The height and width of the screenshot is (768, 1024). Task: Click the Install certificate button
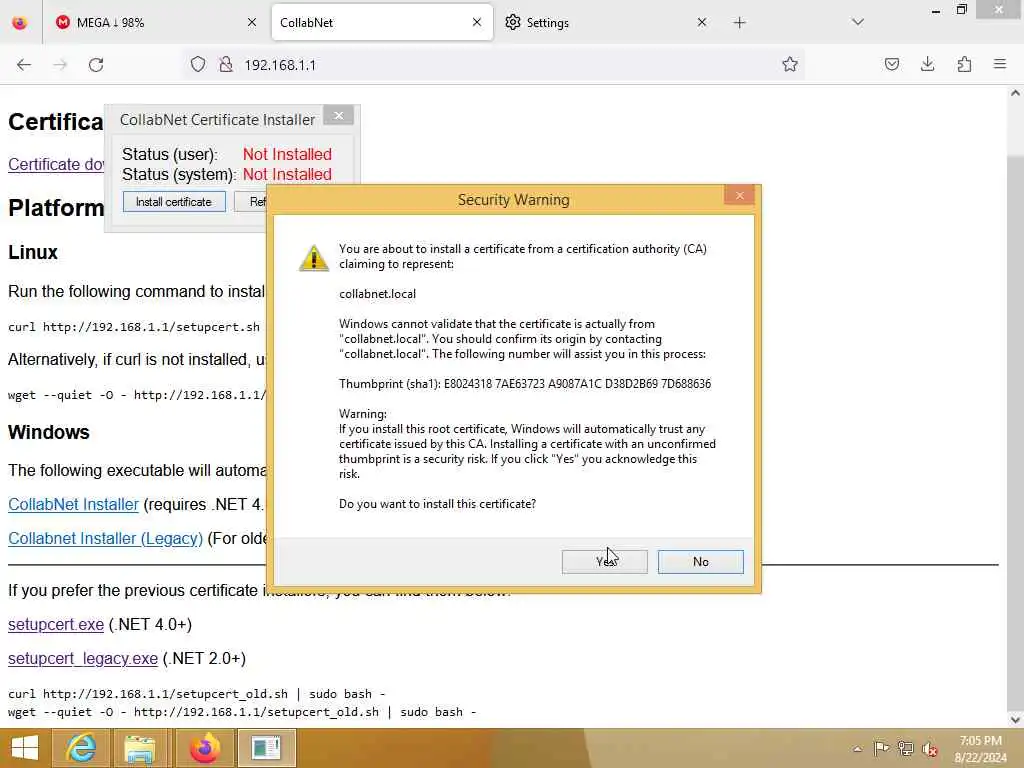[174, 202]
